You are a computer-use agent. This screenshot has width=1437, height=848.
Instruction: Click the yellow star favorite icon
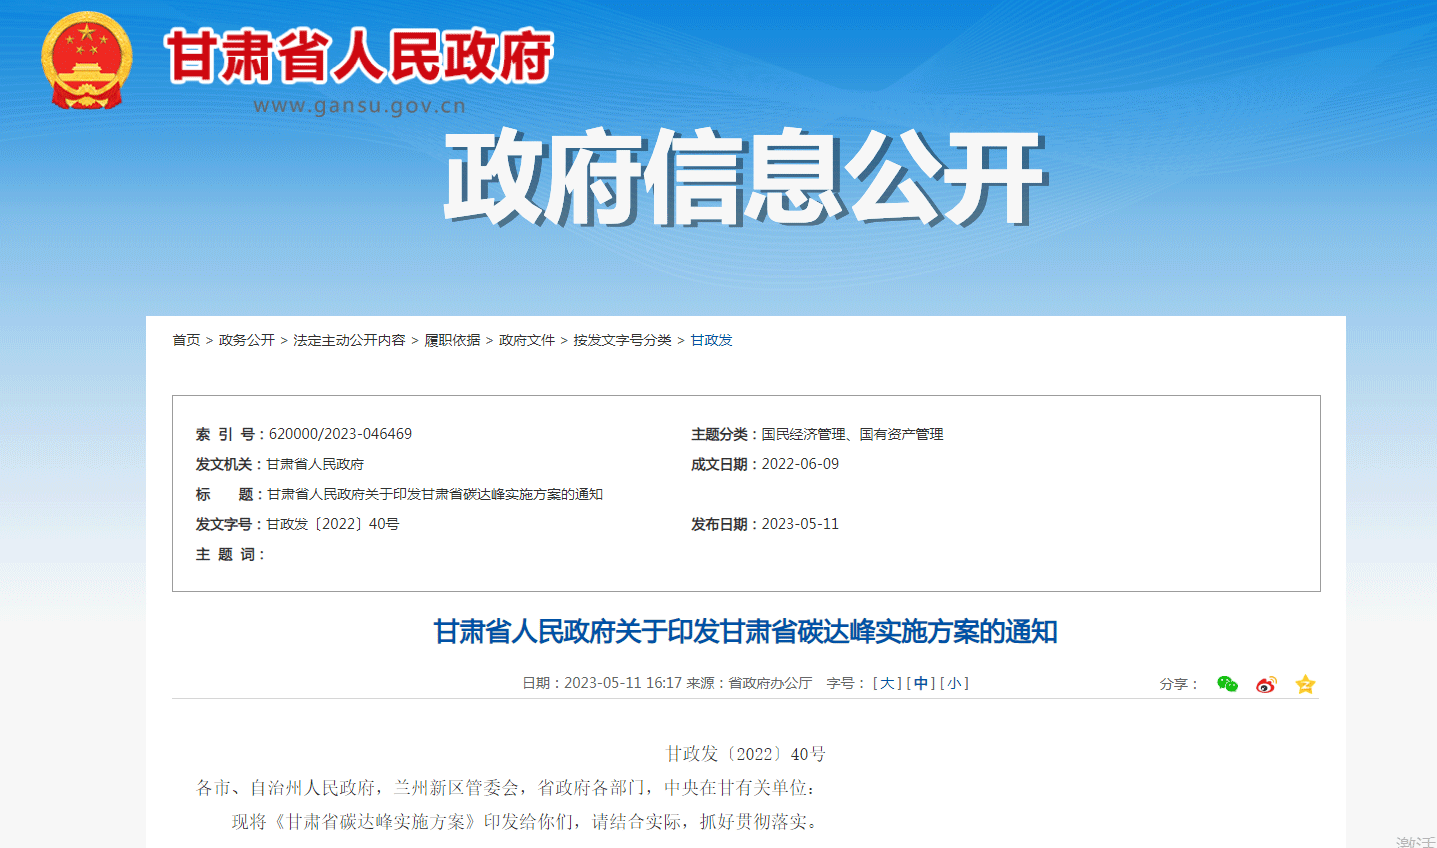click(1305, 684)
